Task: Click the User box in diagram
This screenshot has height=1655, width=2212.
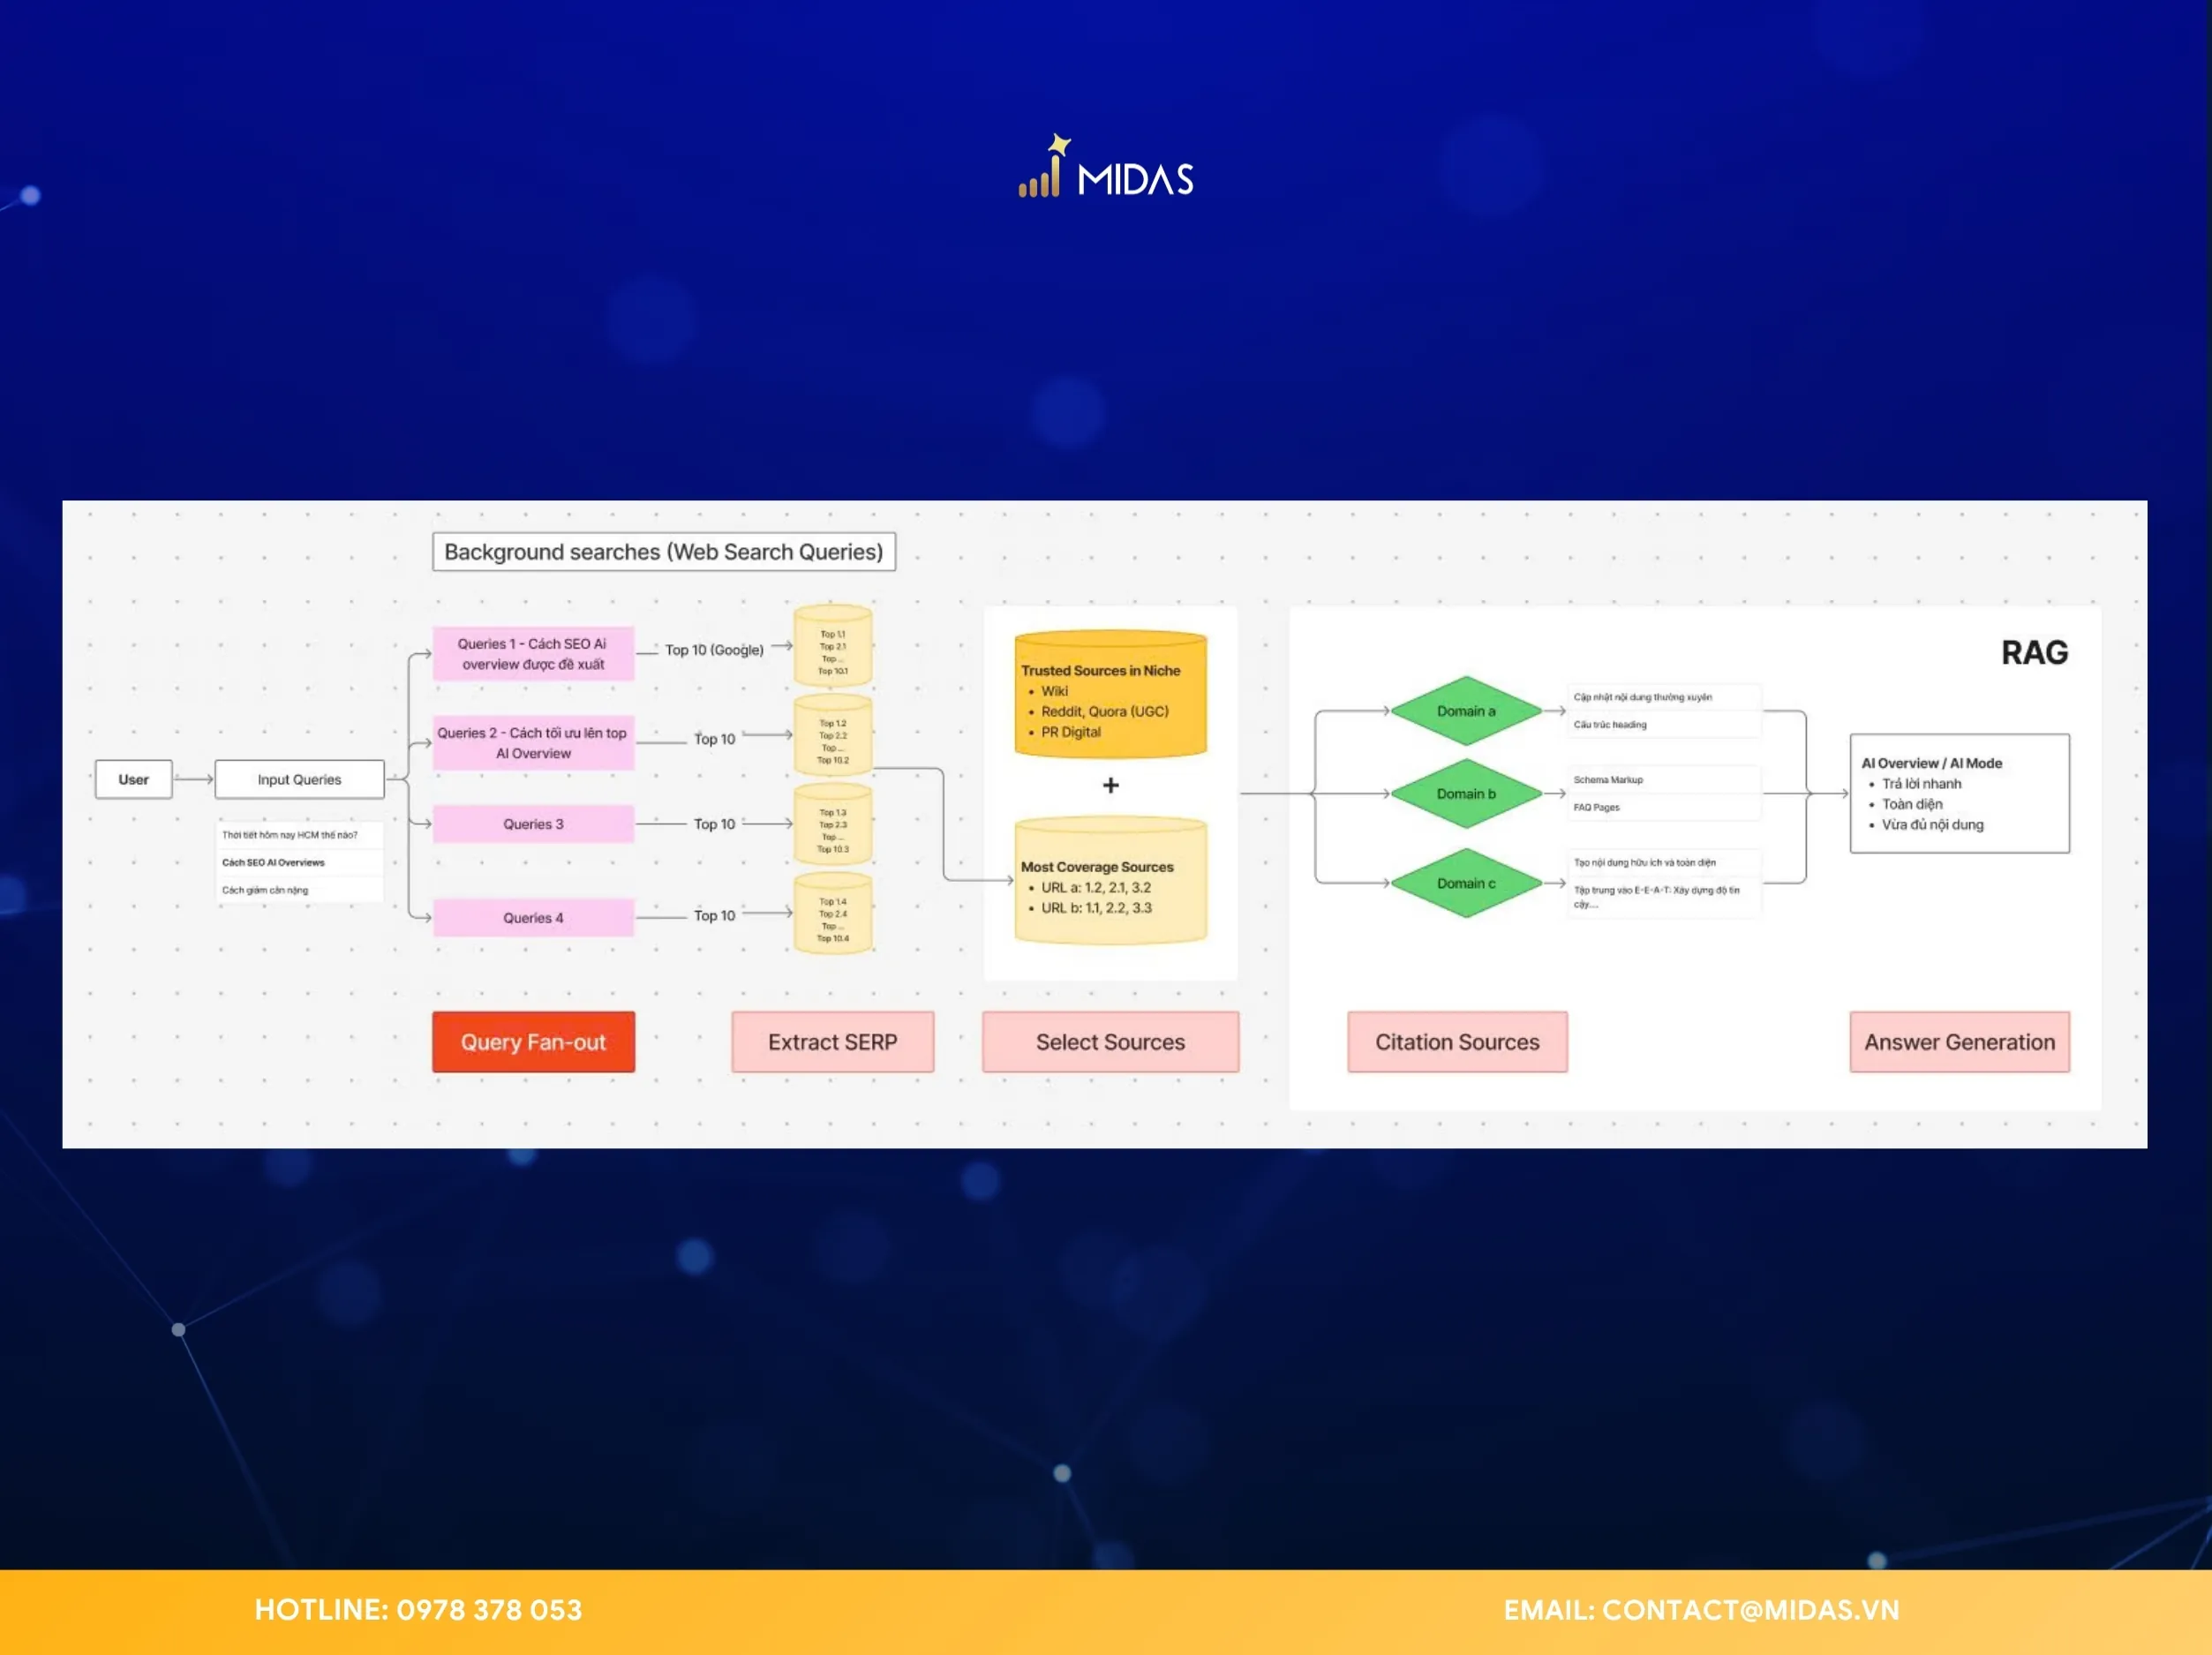Action: (x=133, y=779)
